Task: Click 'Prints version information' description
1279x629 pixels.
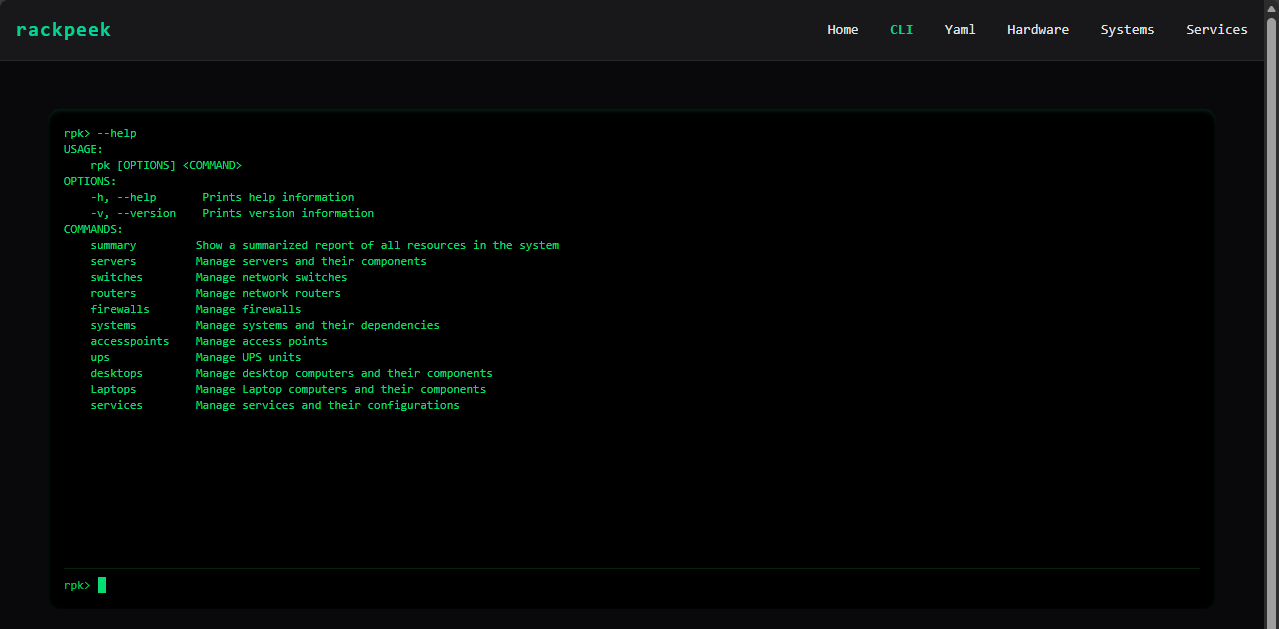Action: tap(288, 213)
